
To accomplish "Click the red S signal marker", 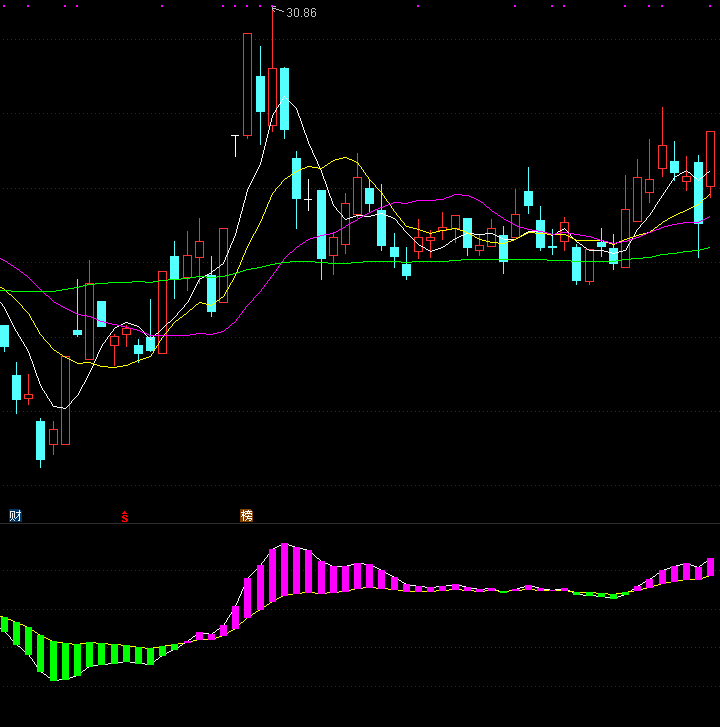I will (x=125, y=517).
